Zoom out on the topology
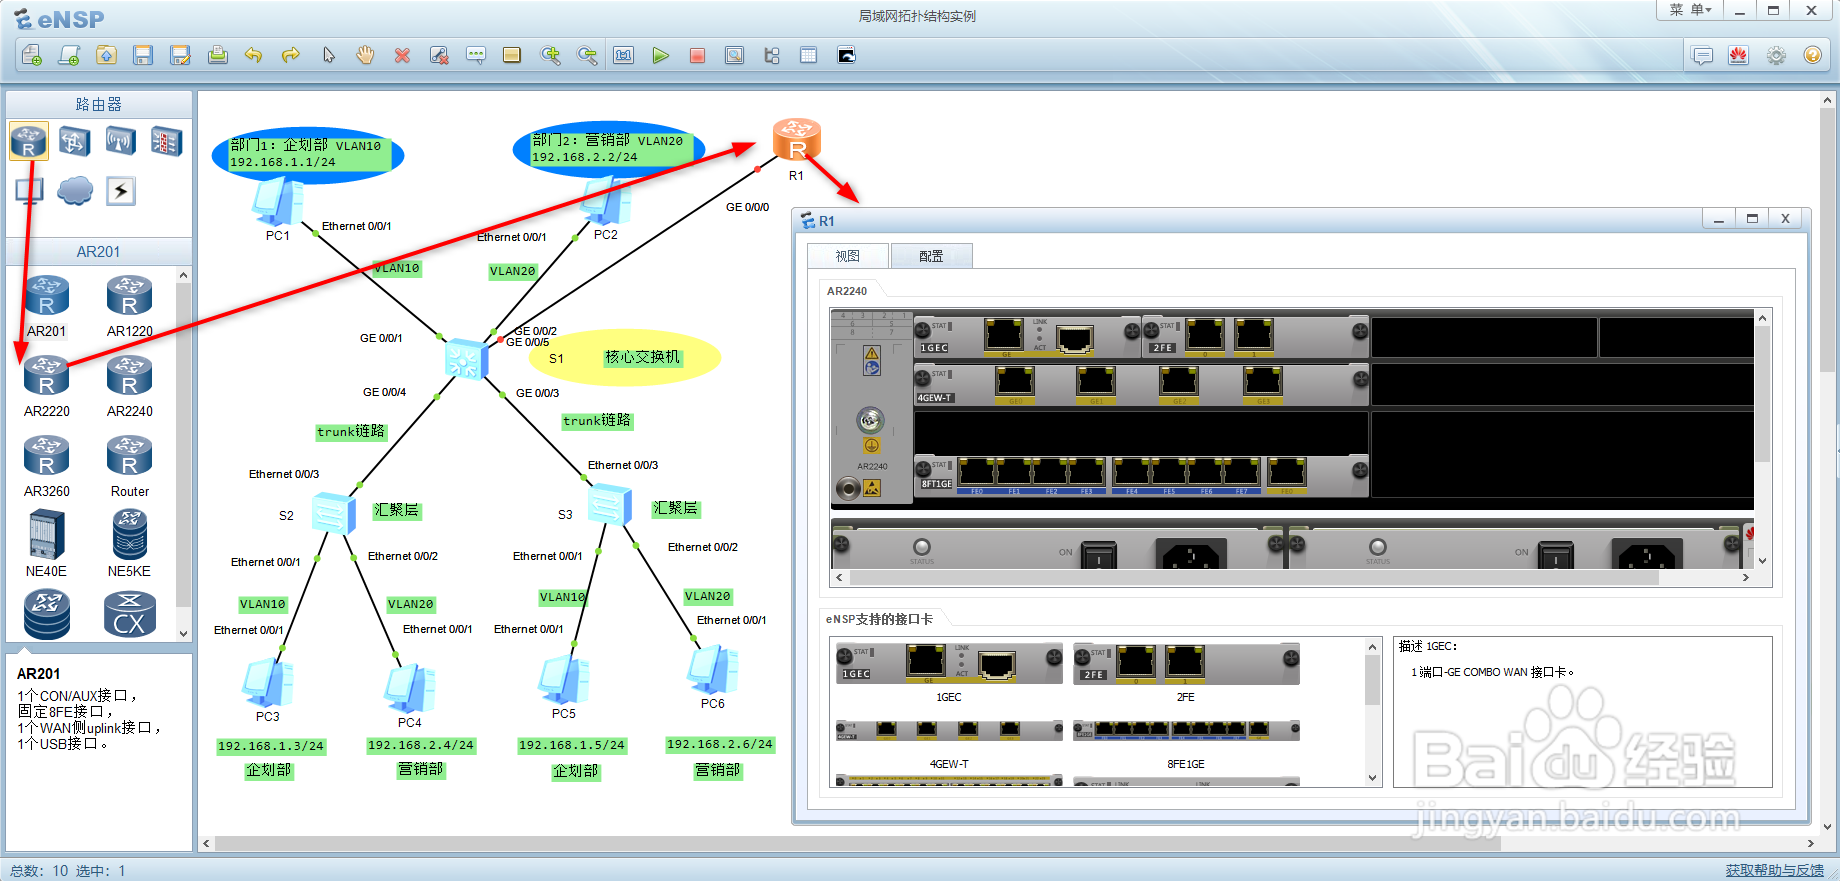 click(587, 55)
